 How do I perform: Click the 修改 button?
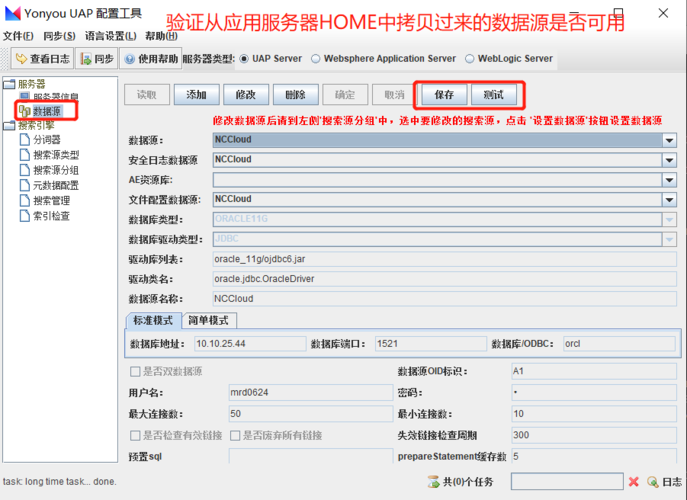coord(246,95)
